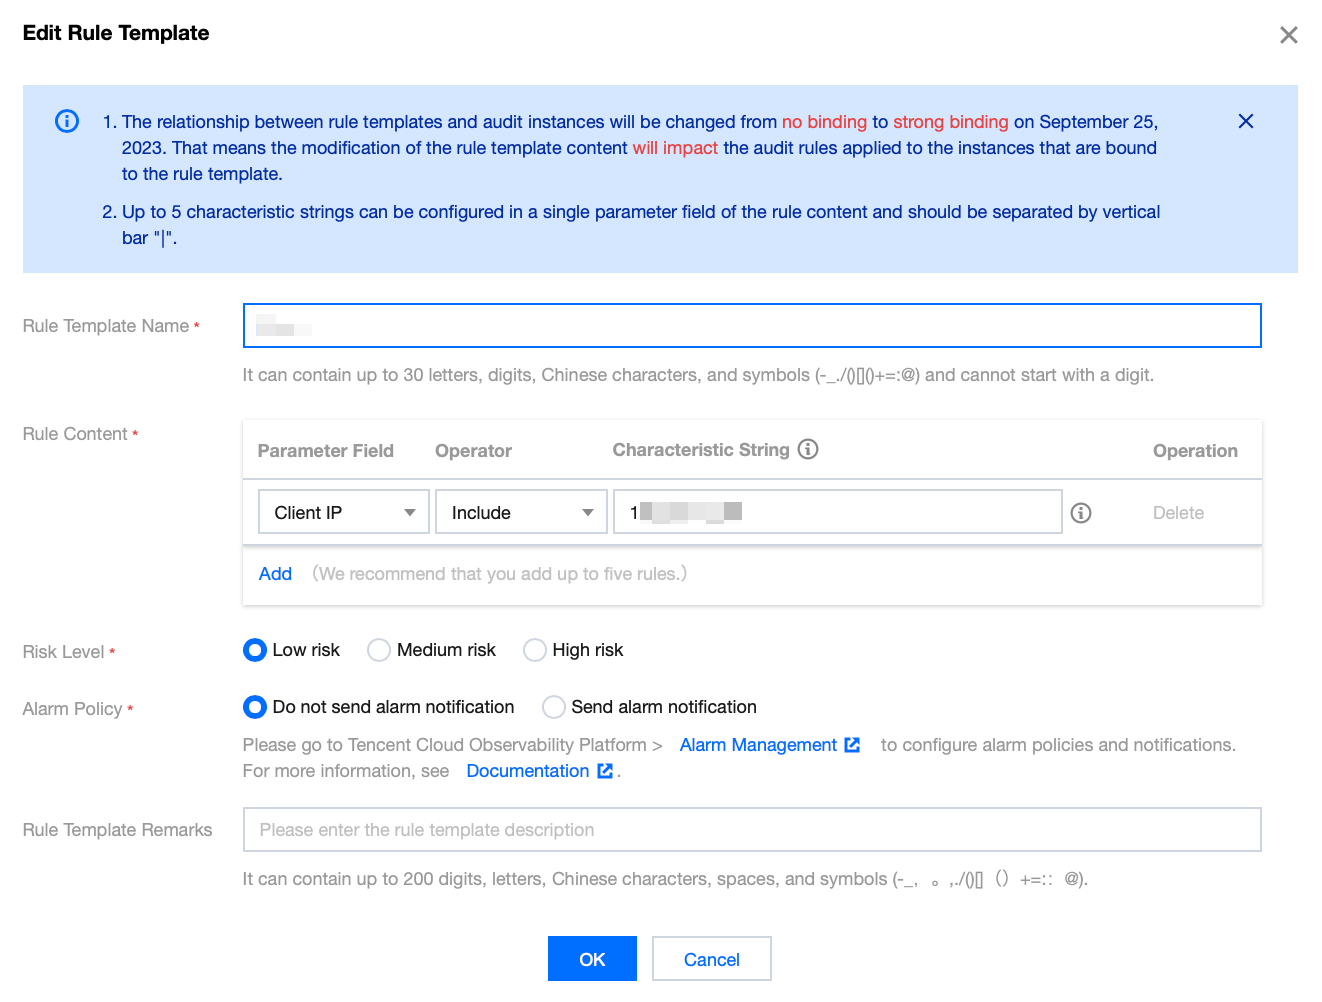1322x1002 pixels.
Task: Click the blue info icon in the notice banner
Action: (x=67, y=121)
